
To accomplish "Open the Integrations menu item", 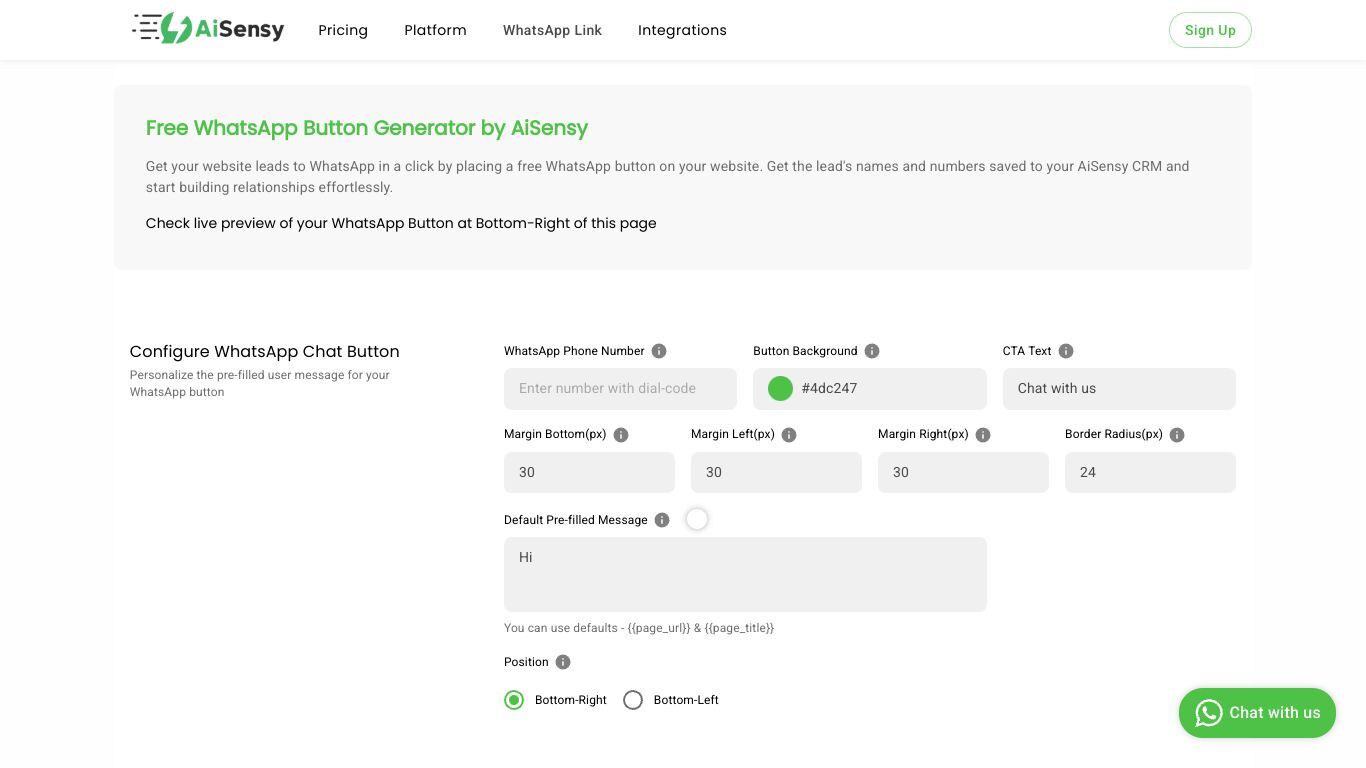I will tap(682, 30).
